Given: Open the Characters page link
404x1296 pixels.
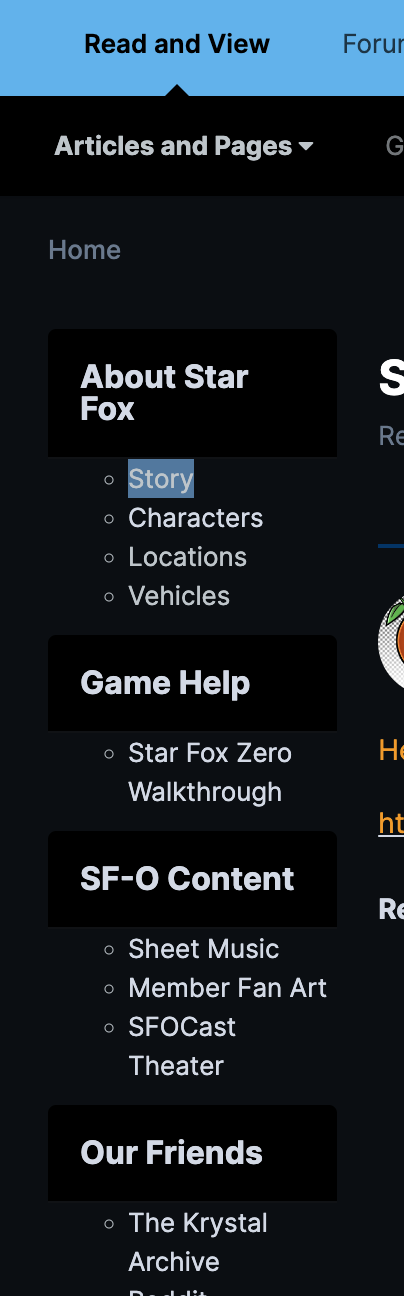Looking at the screenshot, I should (196, 518).
